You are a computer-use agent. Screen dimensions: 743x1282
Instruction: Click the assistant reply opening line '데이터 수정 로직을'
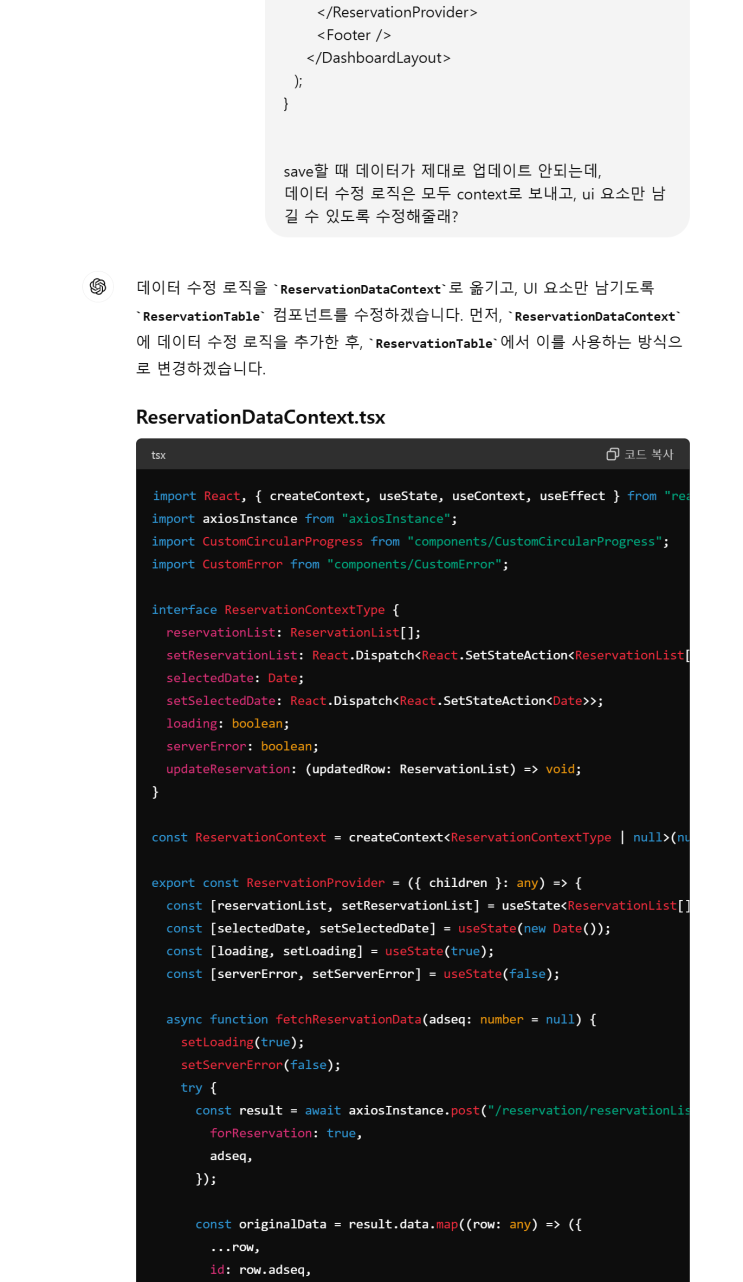[x=395, y=288]
